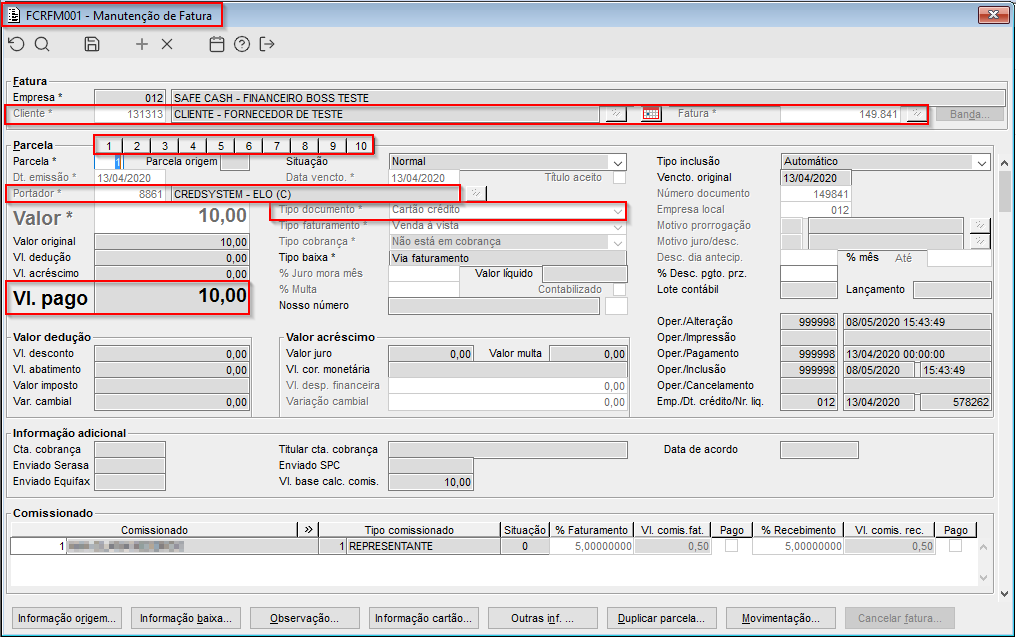The width and height of the screenshot is (1016, 637).
Task: Check the Pago box after Vl. comis. fat.
Action: pos(732,547)
